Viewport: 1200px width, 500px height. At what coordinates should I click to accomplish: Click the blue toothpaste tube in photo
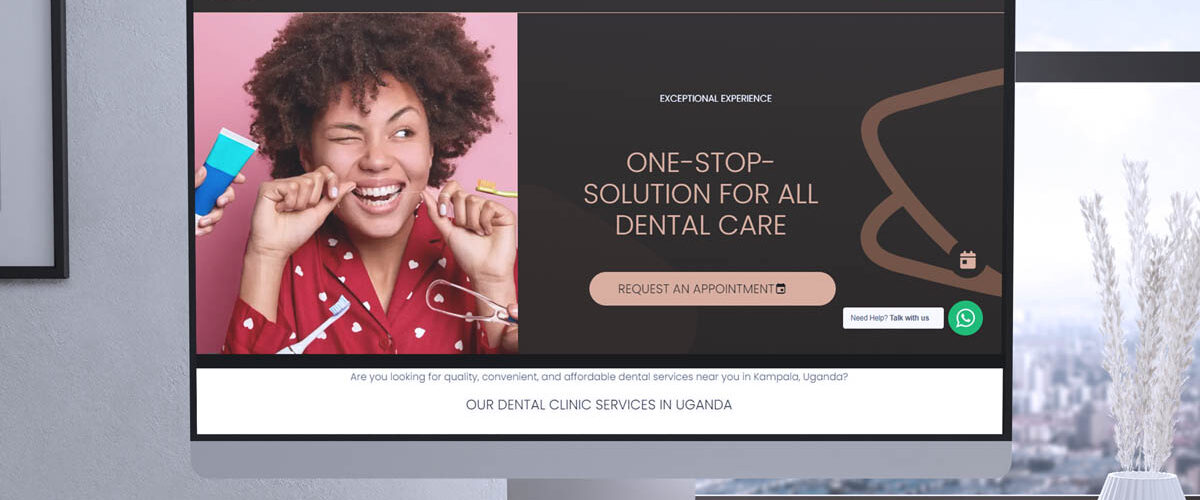(227, 170)
